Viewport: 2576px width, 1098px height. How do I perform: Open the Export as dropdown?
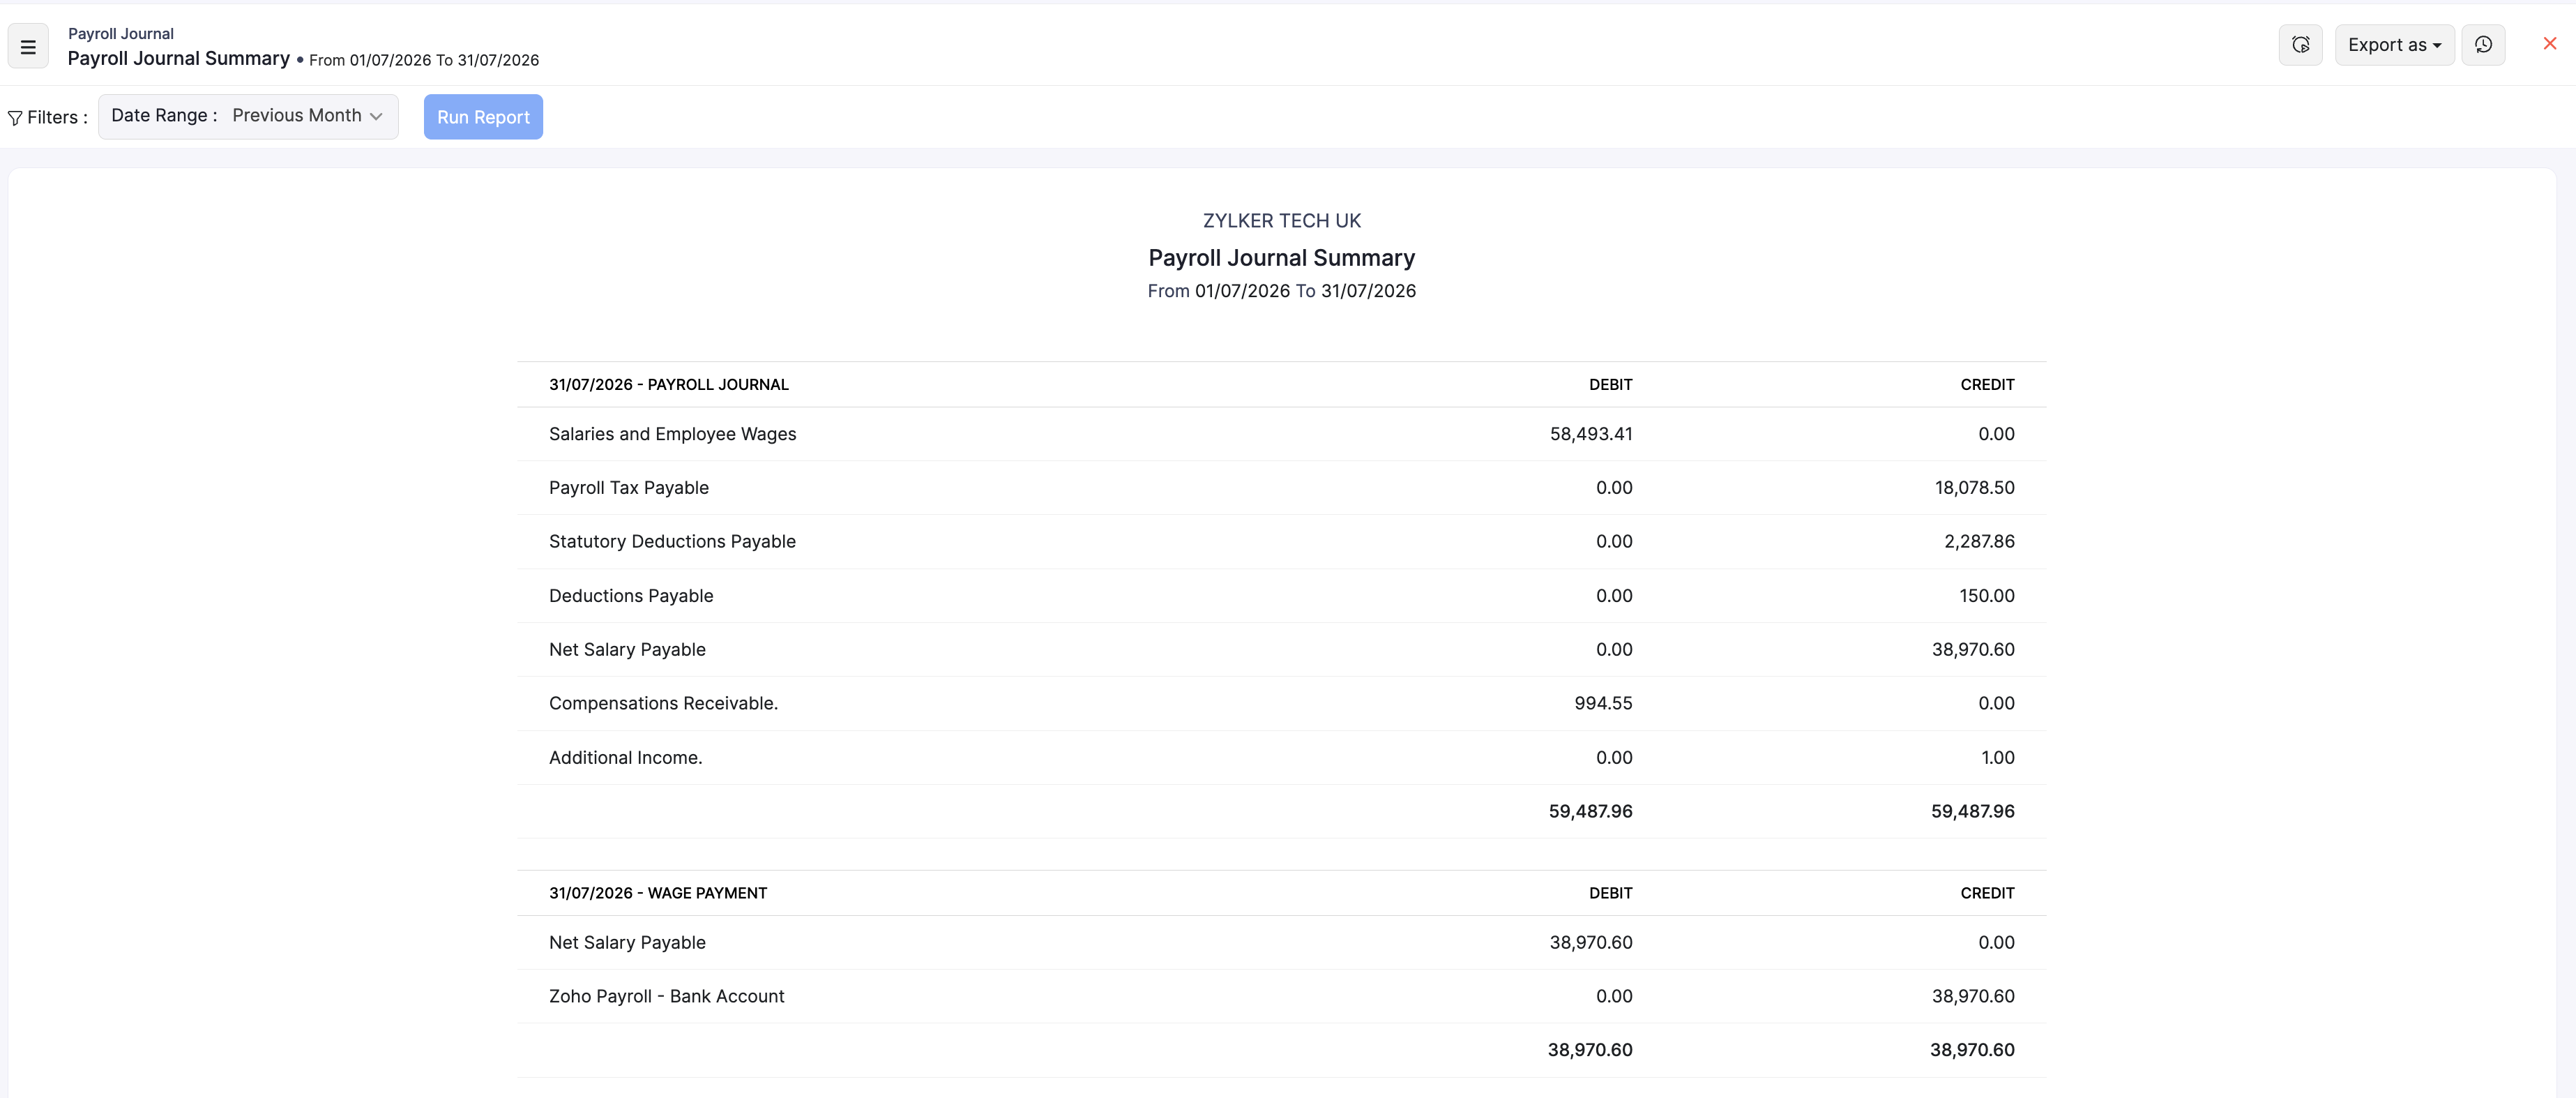tap(2394, 45)
